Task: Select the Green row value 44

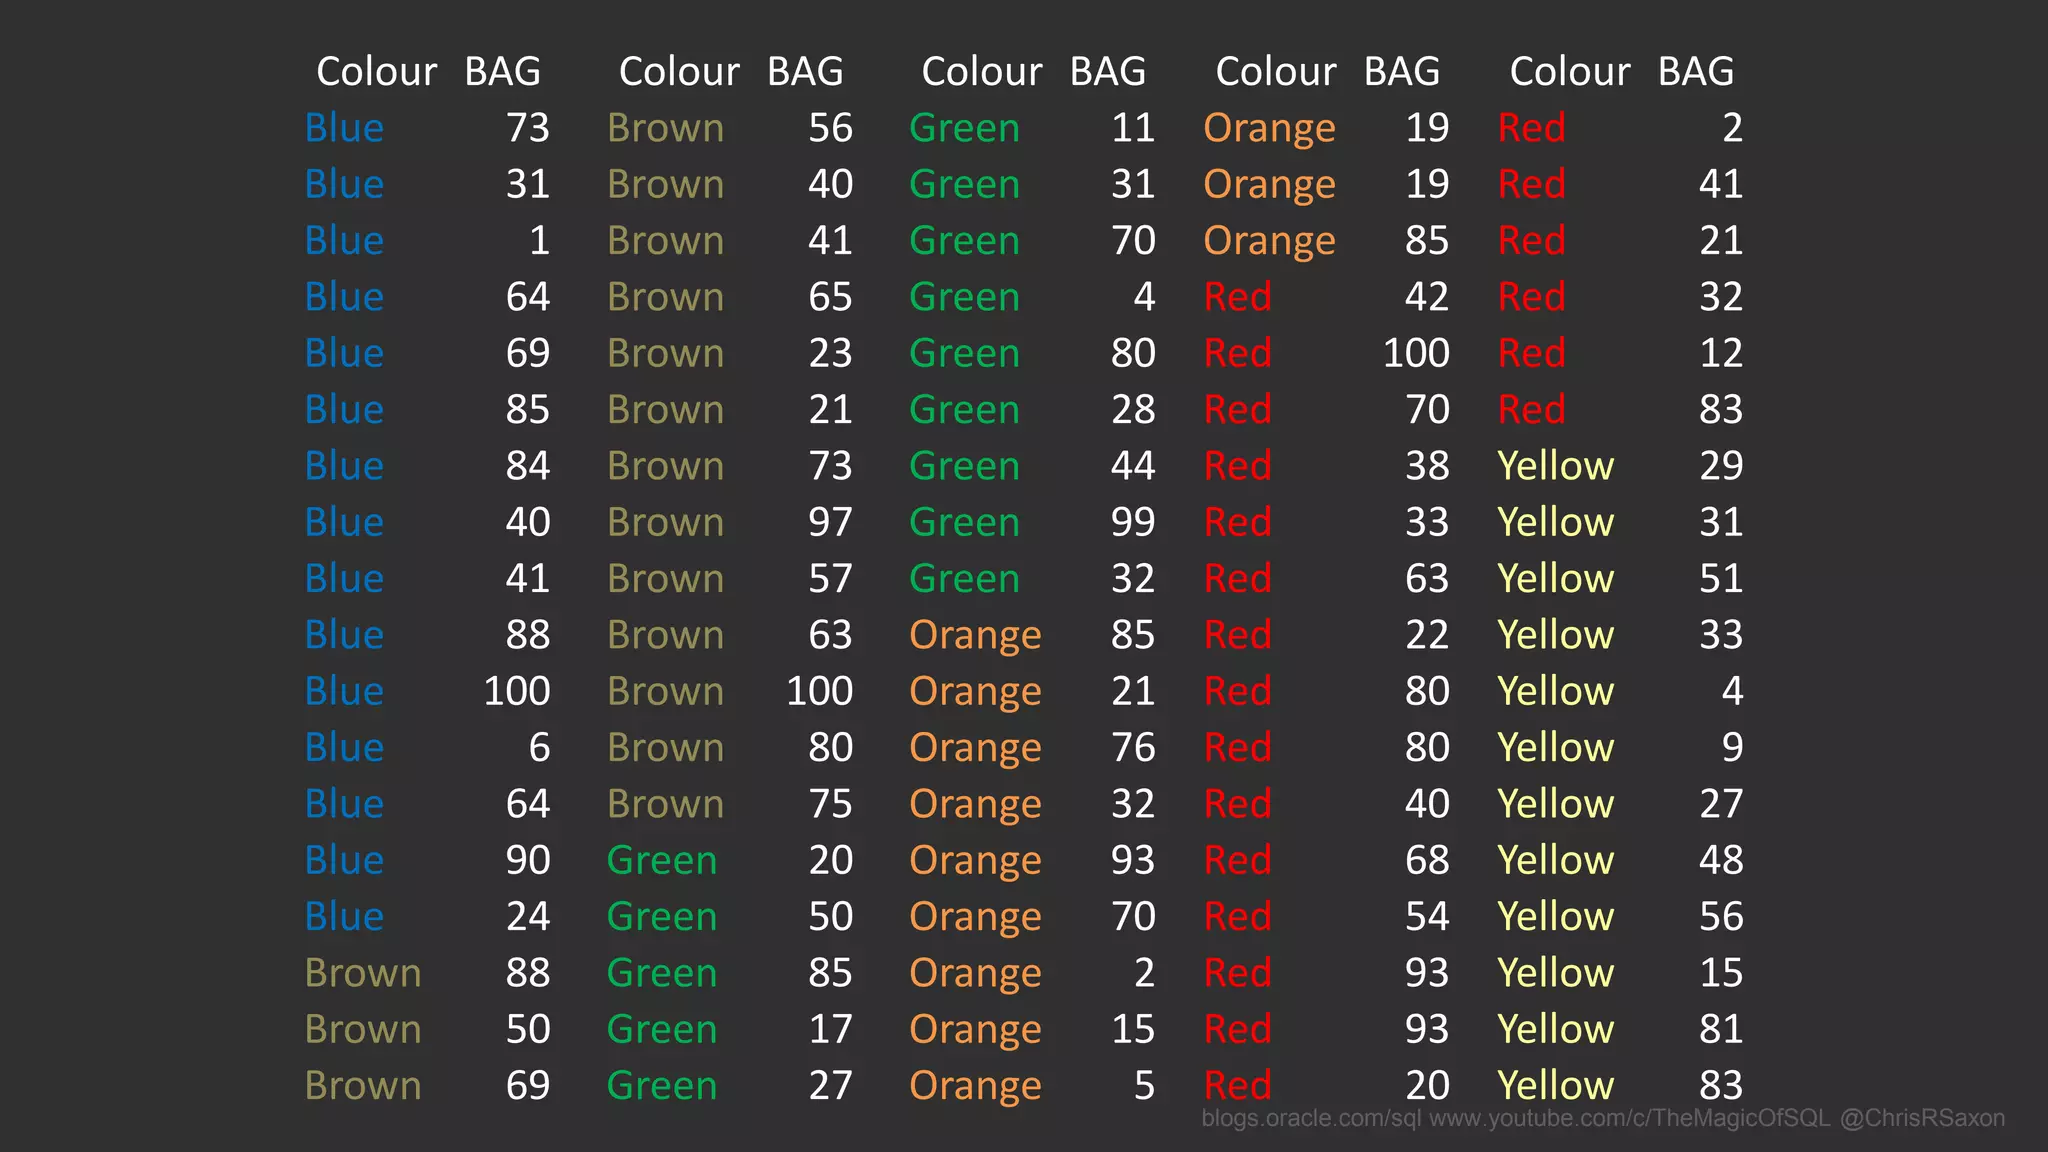Action: pyautogui.click(x=1133, y=466)
